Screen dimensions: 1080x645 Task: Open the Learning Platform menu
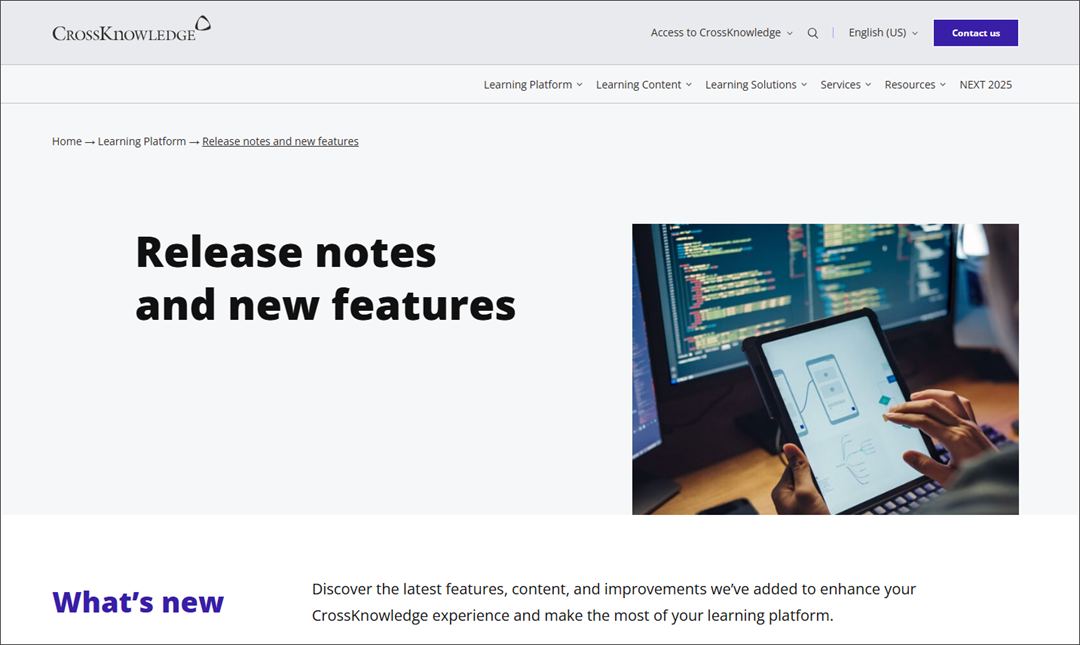coord(532,85)
